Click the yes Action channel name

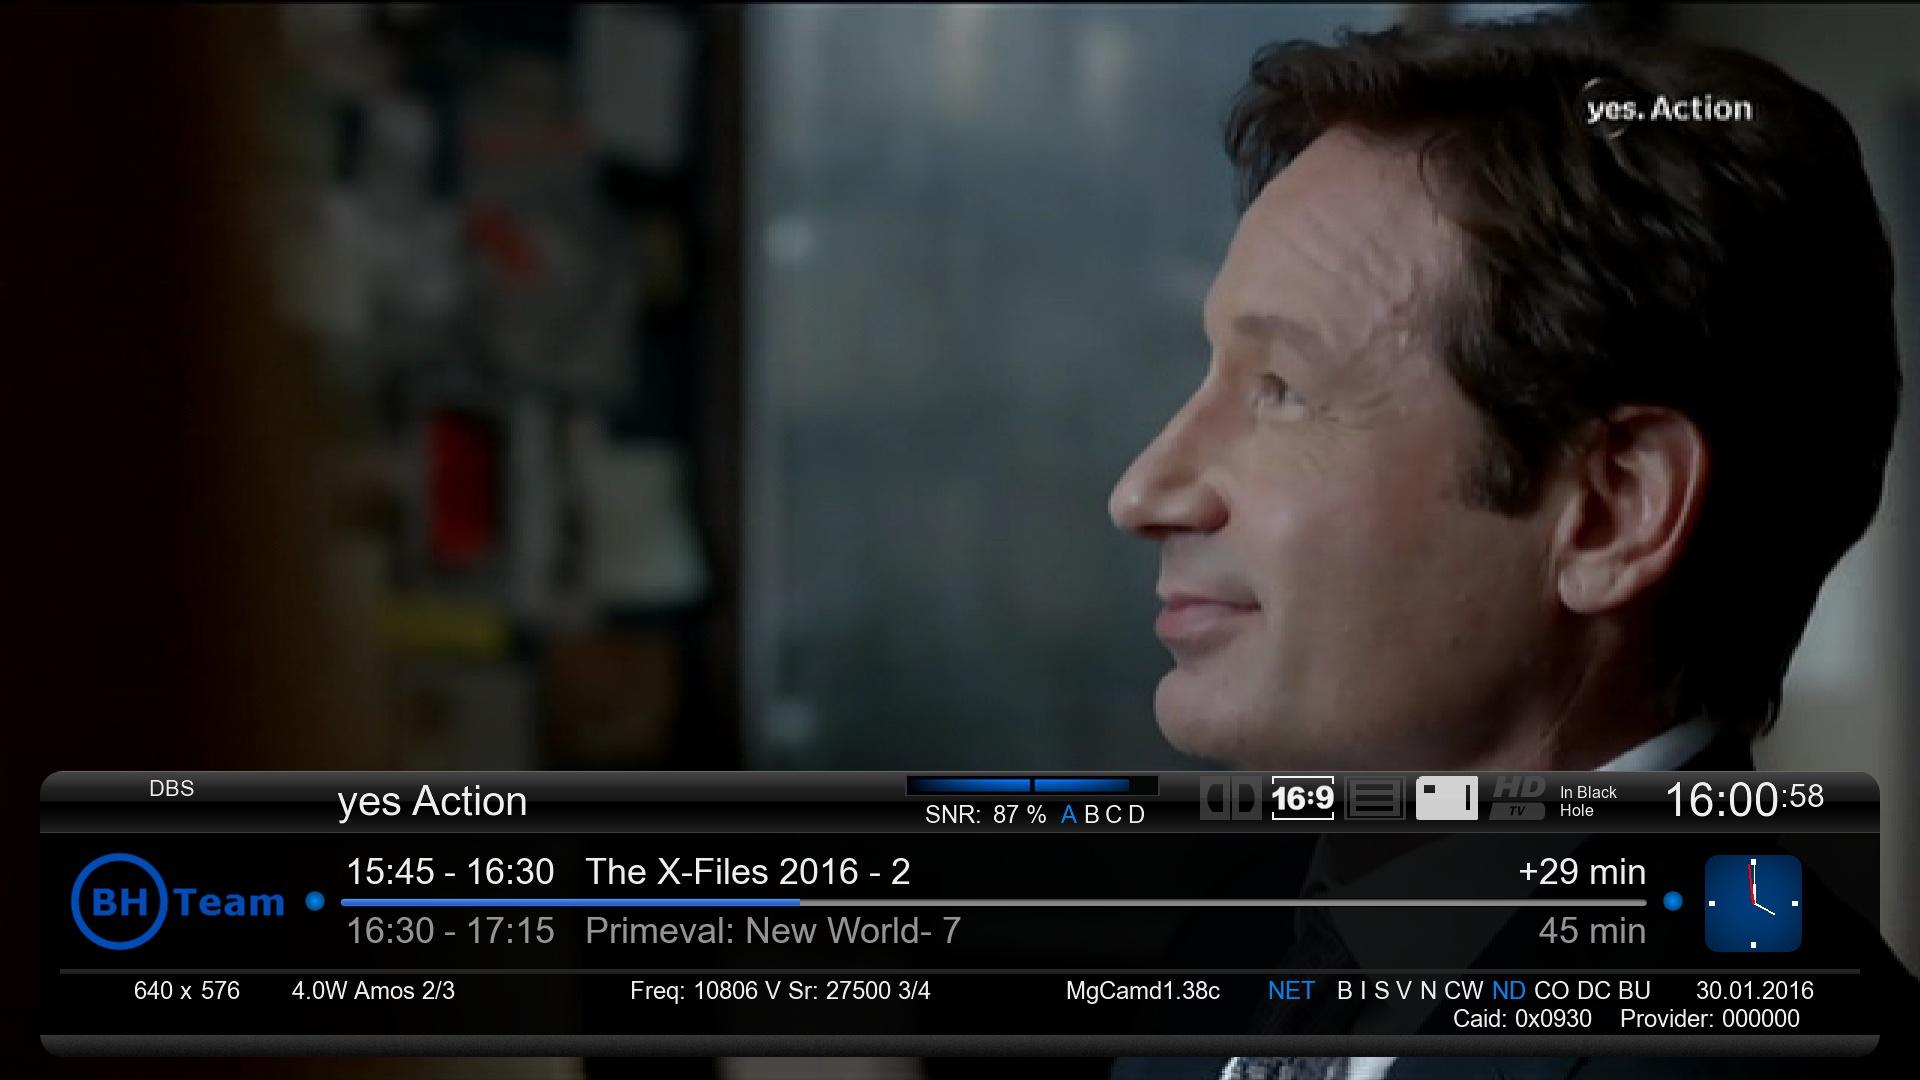pos(432,802)
